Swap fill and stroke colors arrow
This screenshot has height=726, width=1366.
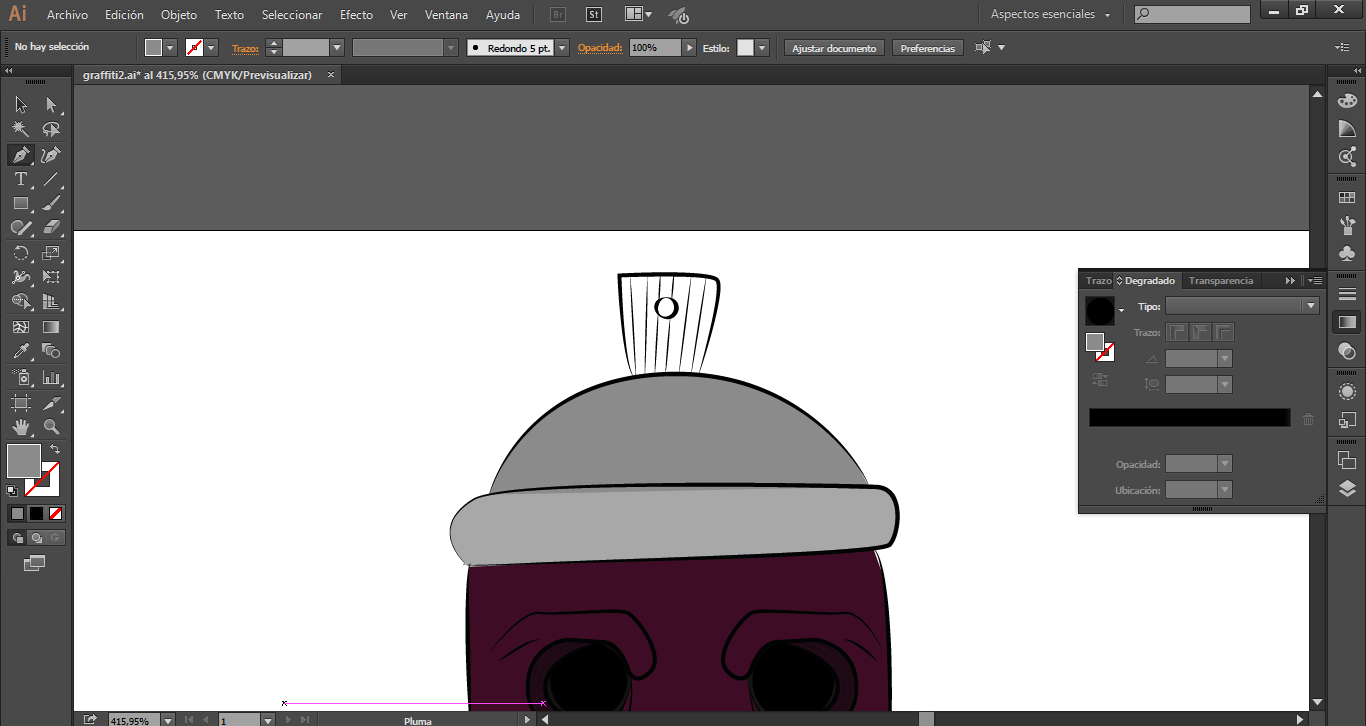55,450
